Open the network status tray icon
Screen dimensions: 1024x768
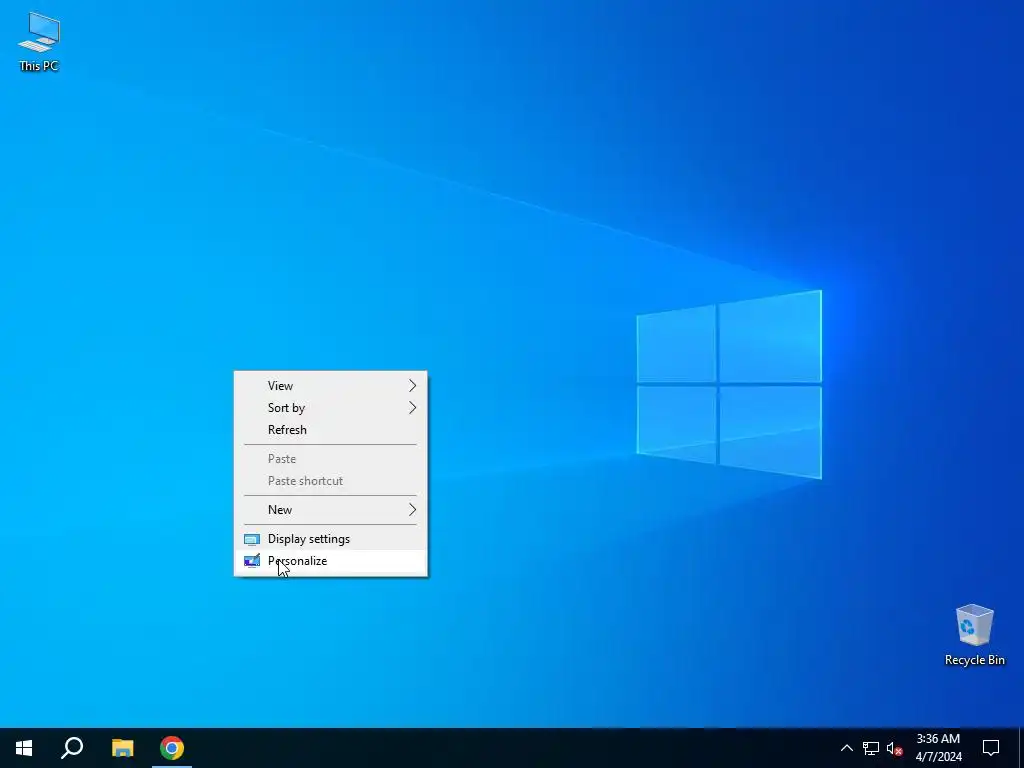pyautogui.click(x=871, y=748)
